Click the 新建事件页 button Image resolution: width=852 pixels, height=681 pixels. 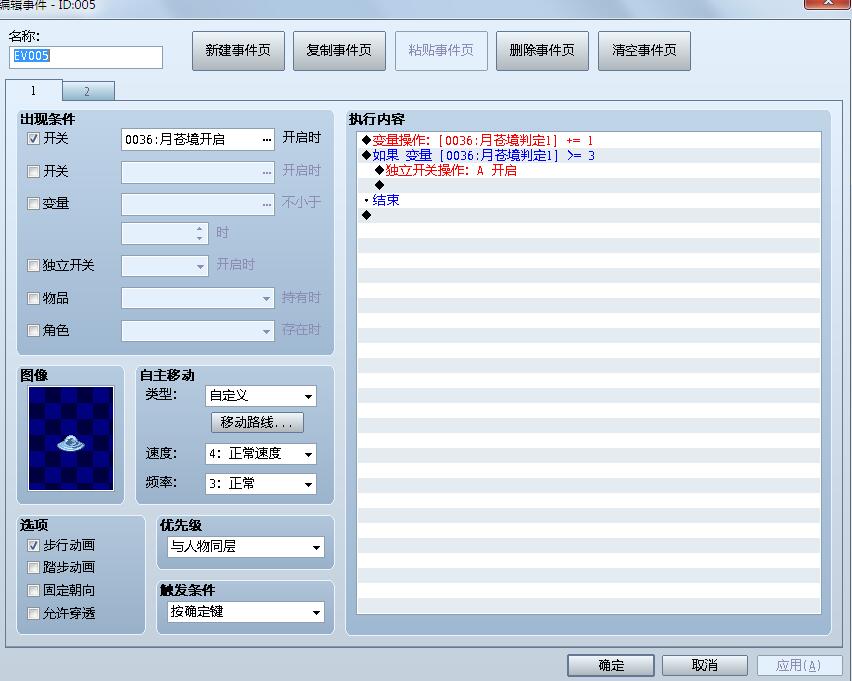tap(238, 51)
